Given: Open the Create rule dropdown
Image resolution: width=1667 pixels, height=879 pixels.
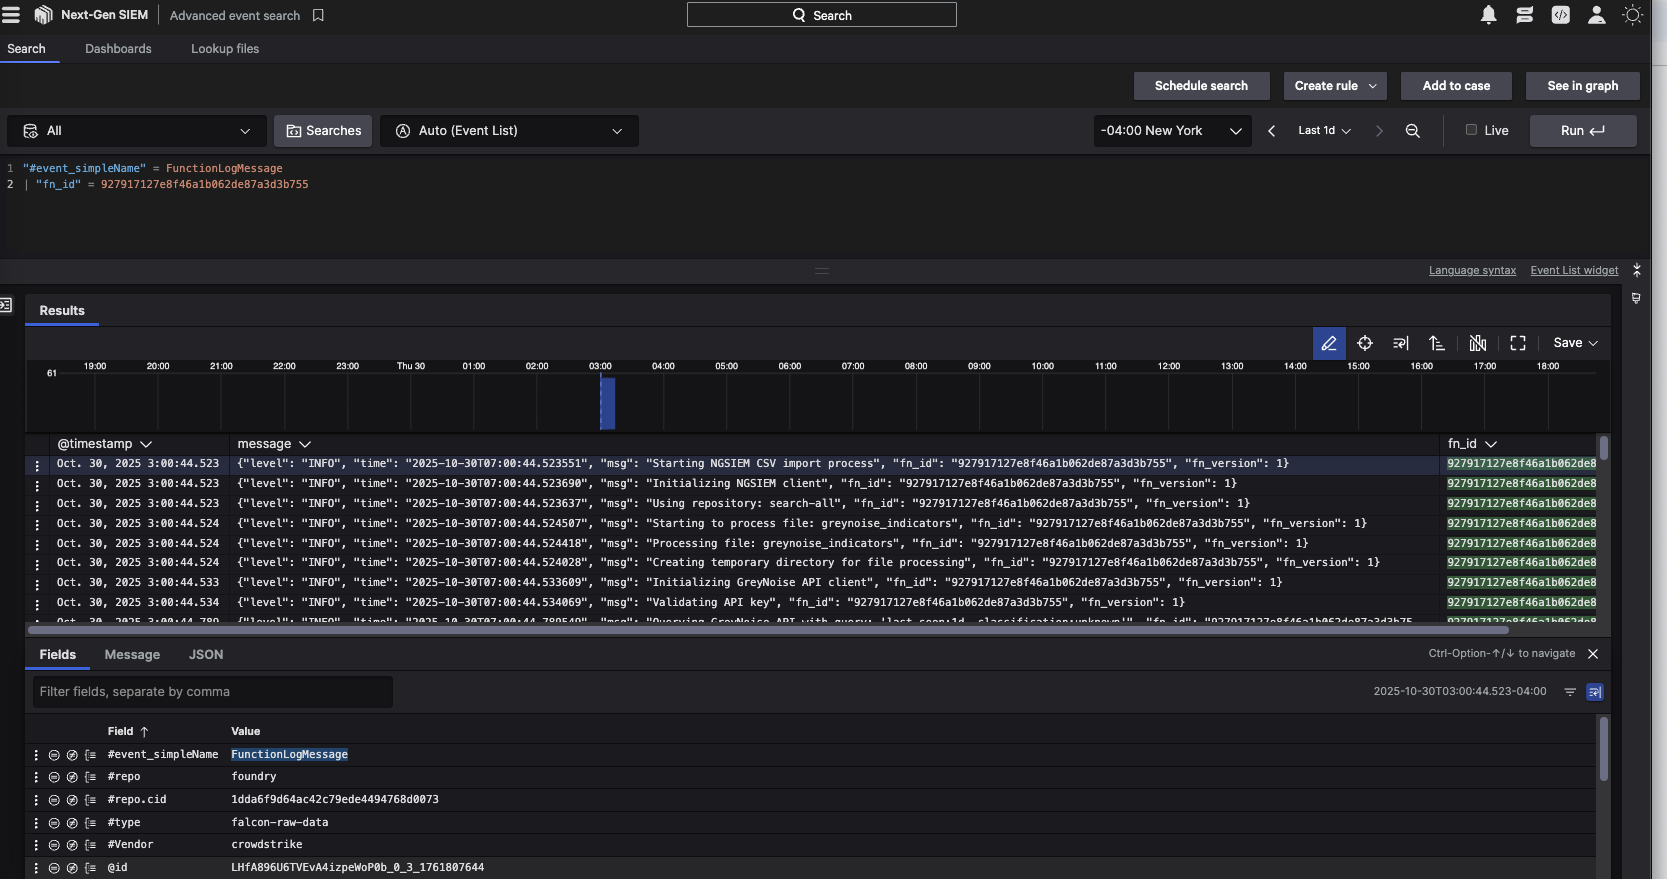Looking at the screenshot, I should [1334, 86].
